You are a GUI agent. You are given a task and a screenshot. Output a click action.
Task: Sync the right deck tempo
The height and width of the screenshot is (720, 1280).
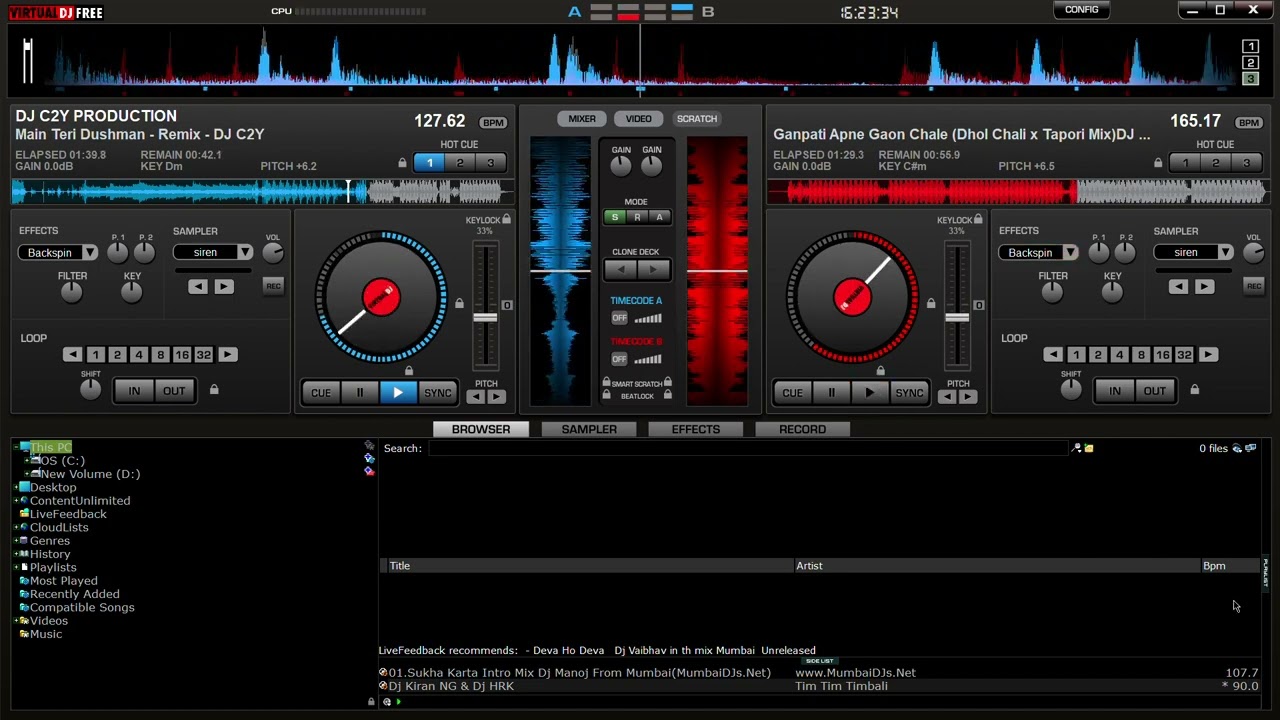909,393
